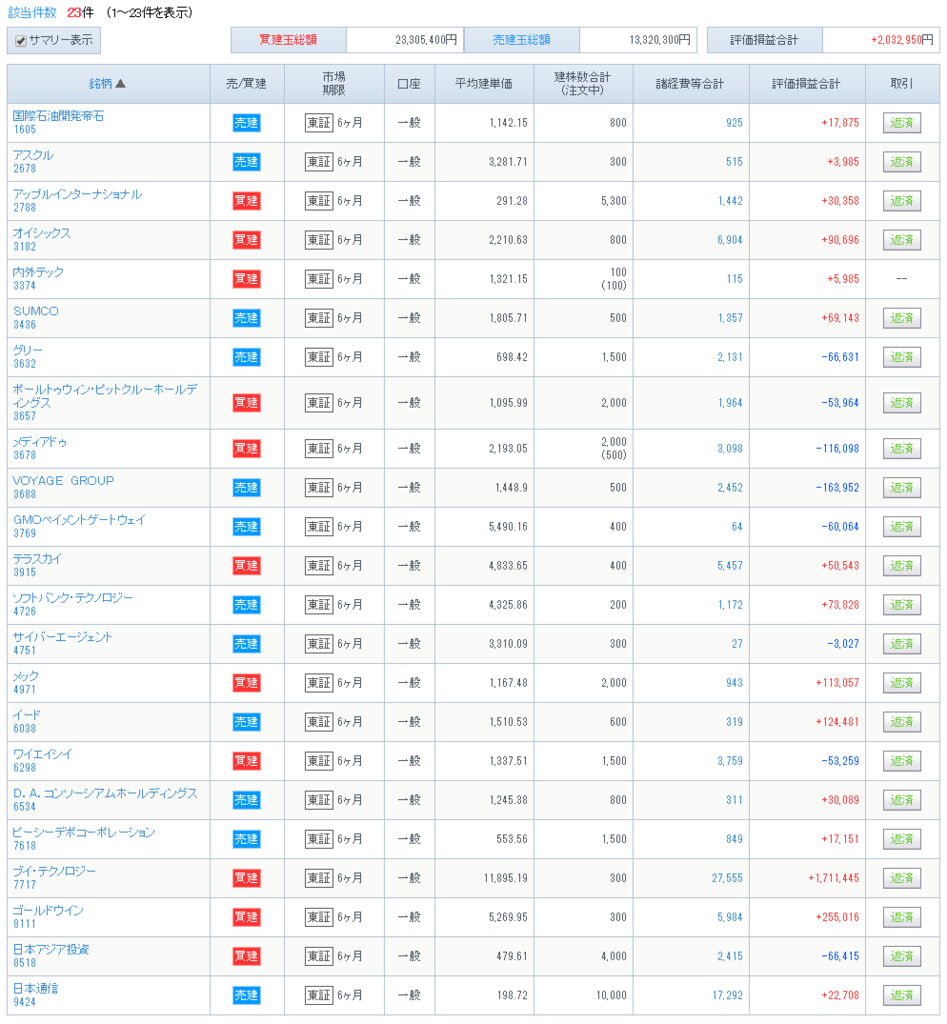The width and height of the screenshot is (947, 1024).
Task: Open アップルインターナショナル stock link
Action: click(77, 194)
